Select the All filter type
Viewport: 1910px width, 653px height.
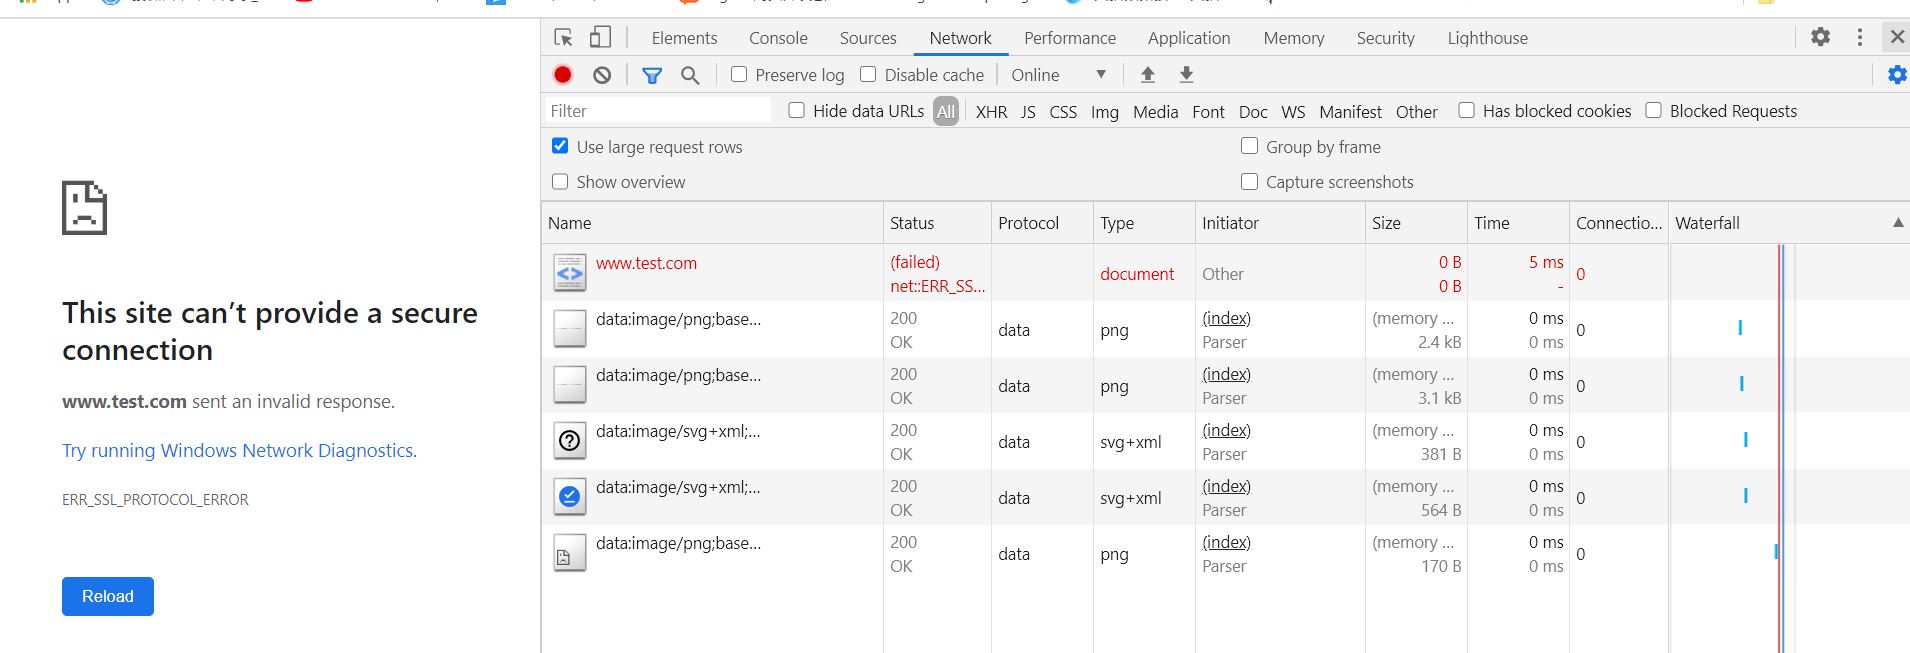946,111
